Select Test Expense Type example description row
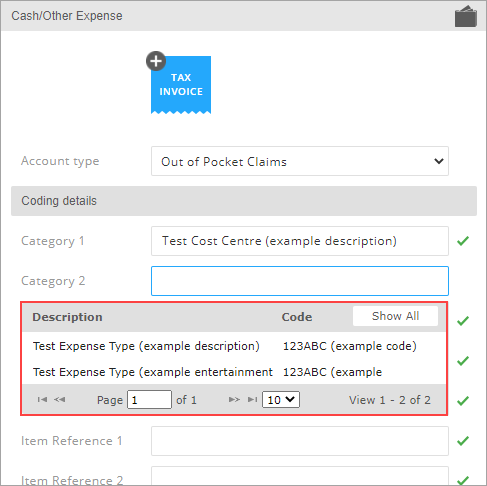Viewport: 487px width, 486px height. tap(234, 346)
